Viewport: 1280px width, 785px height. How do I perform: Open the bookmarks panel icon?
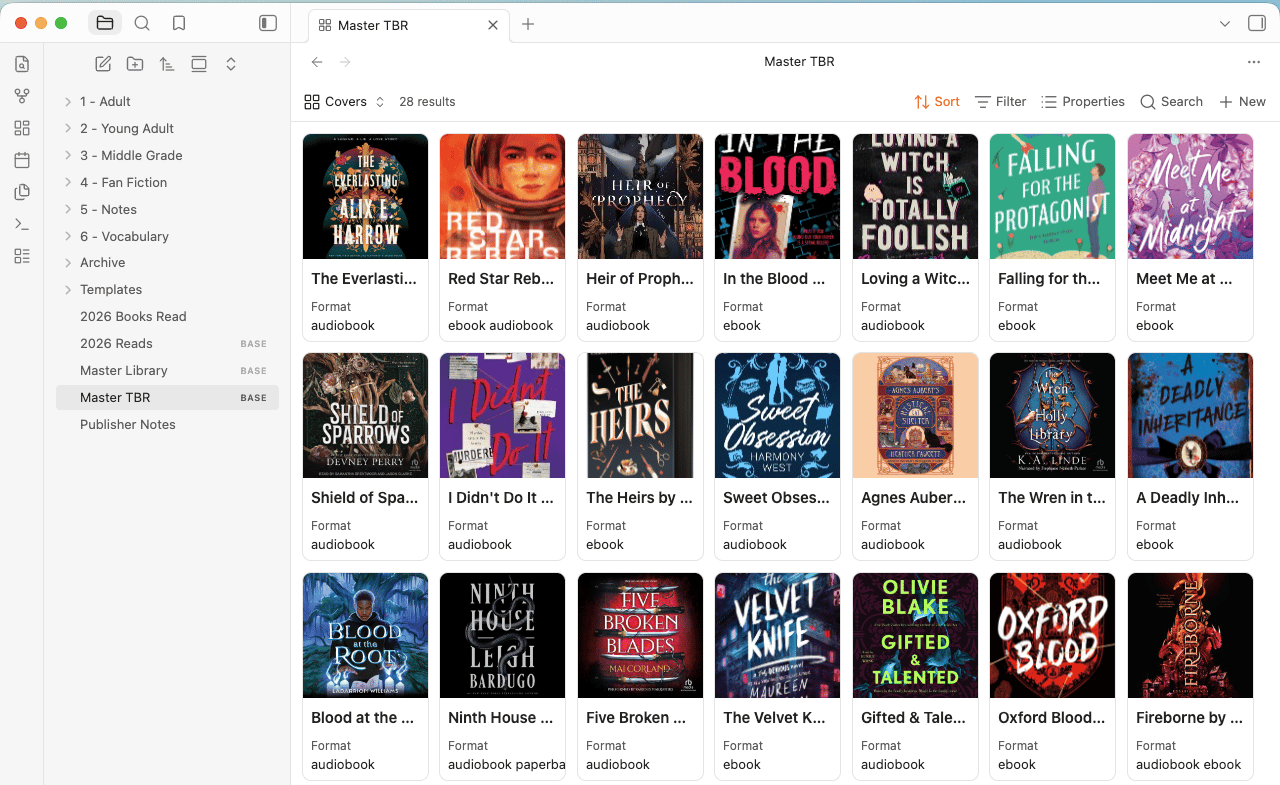tap(179, 23)
